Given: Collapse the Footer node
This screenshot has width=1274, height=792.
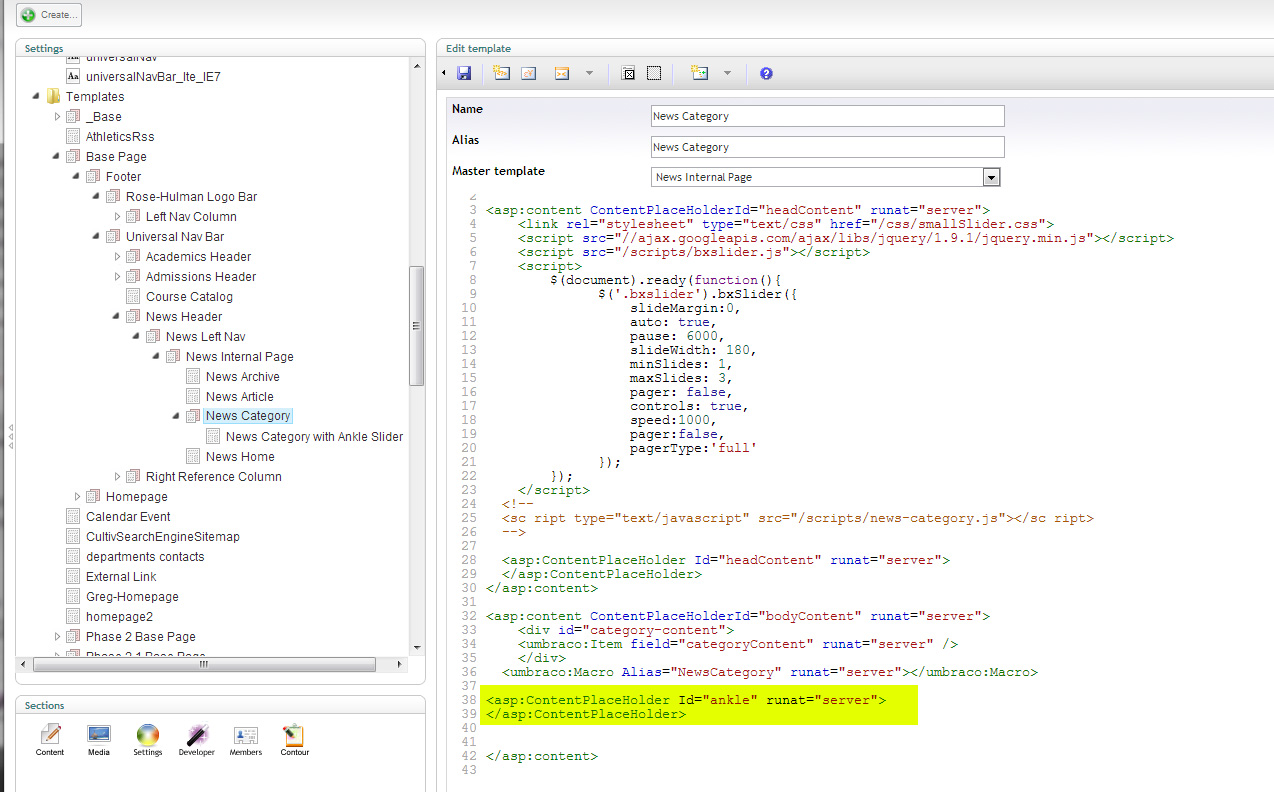Looking at the screenshot, I should (x=77, y=177).
